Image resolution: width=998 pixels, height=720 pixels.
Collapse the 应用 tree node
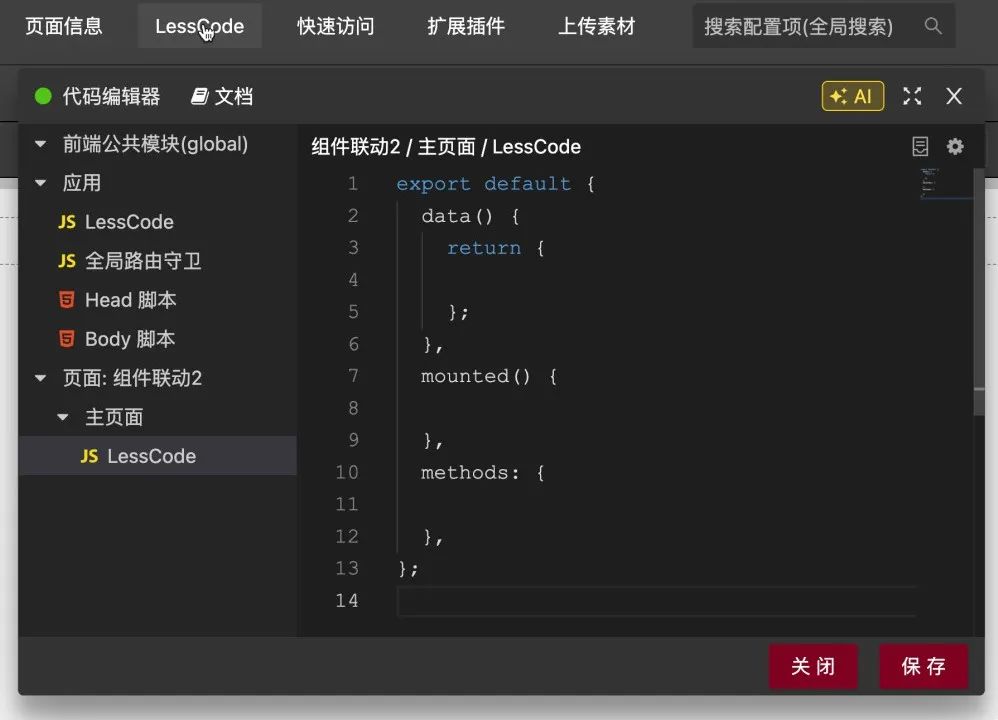(x=40, y=183)
